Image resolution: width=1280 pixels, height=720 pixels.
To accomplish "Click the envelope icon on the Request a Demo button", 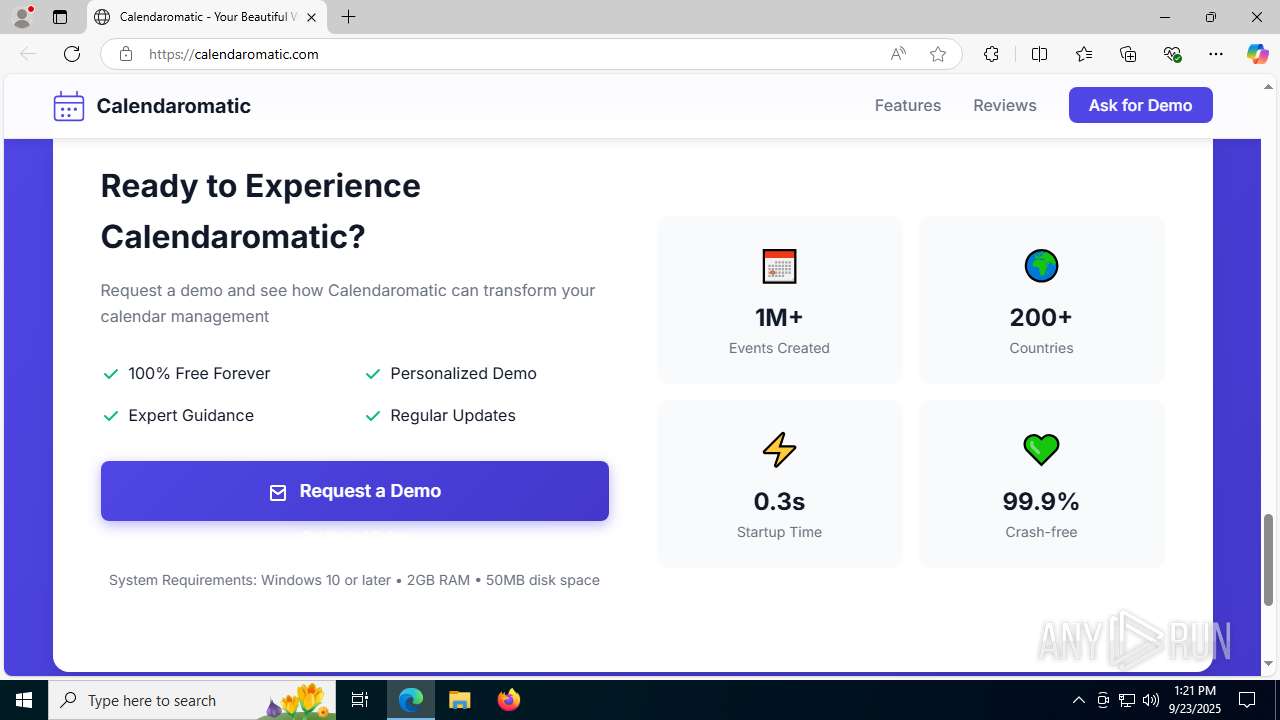I will (x=278, y=492).
